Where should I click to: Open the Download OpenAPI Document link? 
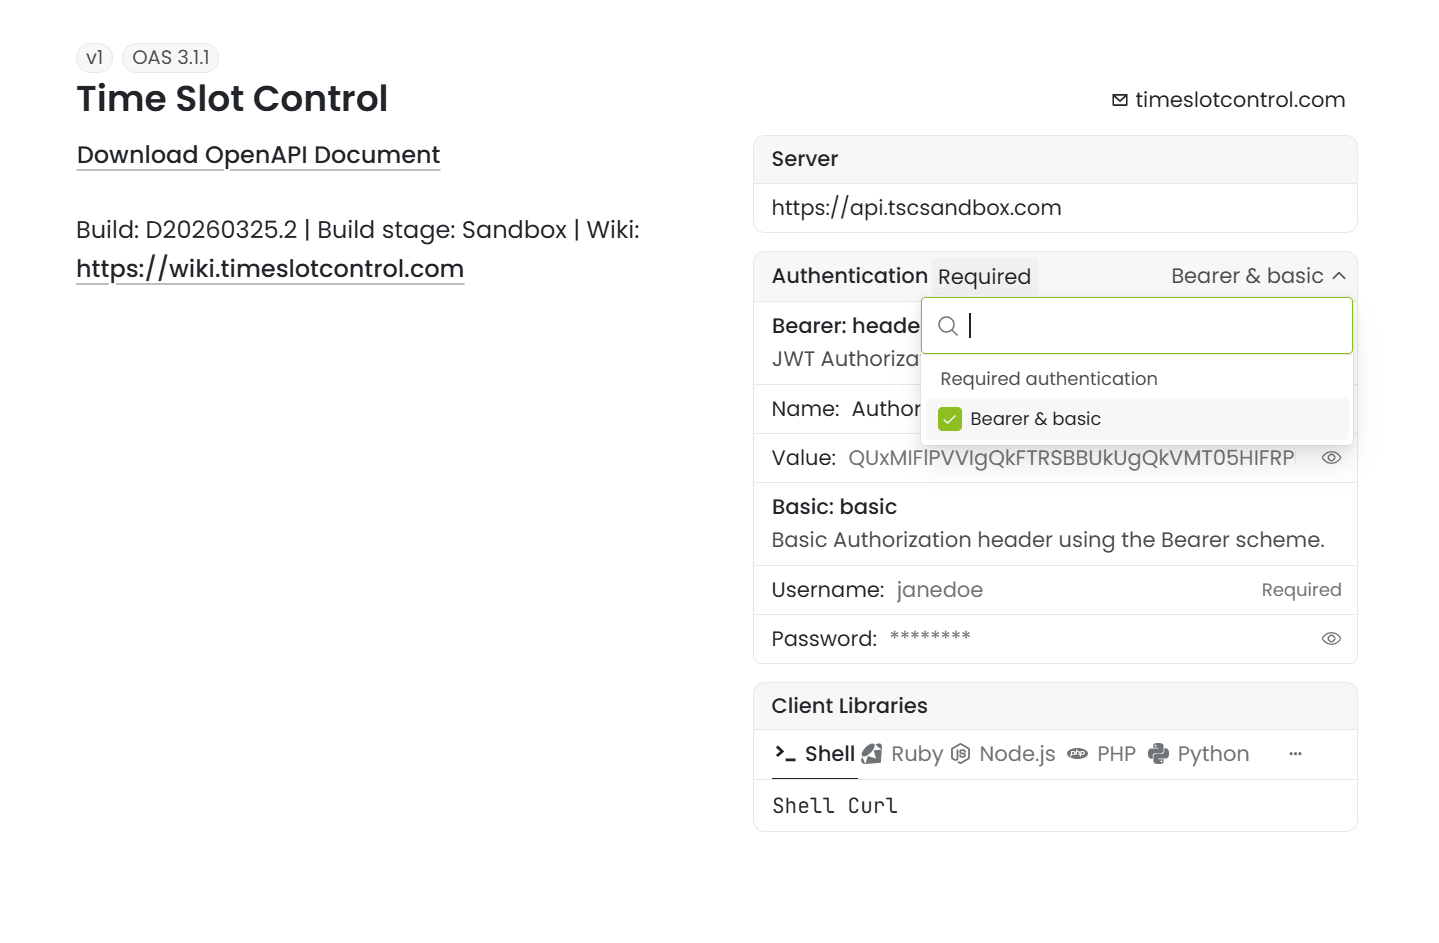pos(258,155)
